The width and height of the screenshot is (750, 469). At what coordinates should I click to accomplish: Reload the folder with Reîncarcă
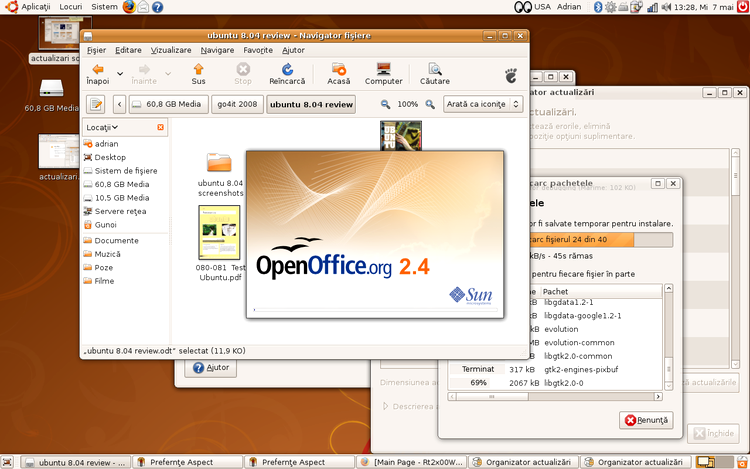tap(287, 73)
